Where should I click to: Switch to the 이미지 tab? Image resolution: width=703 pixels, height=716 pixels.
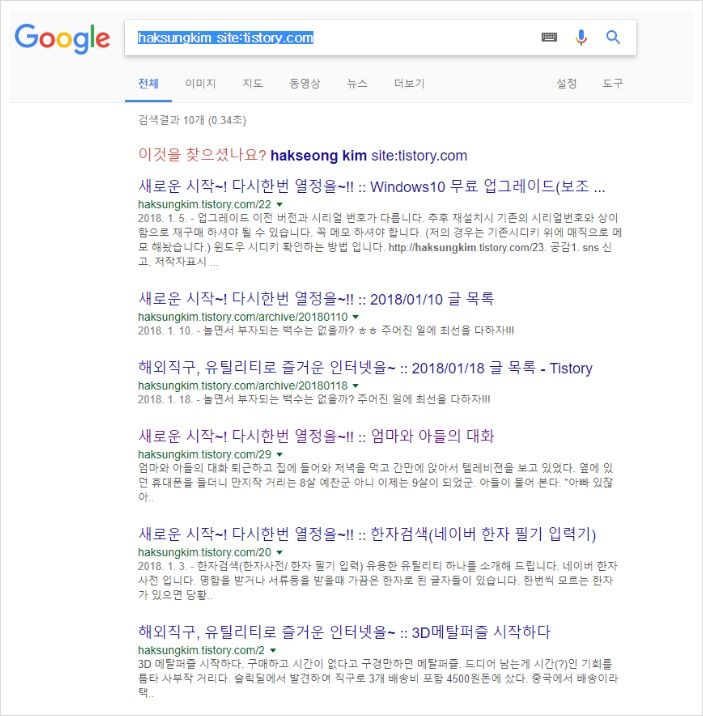click(x=200, y=84)
